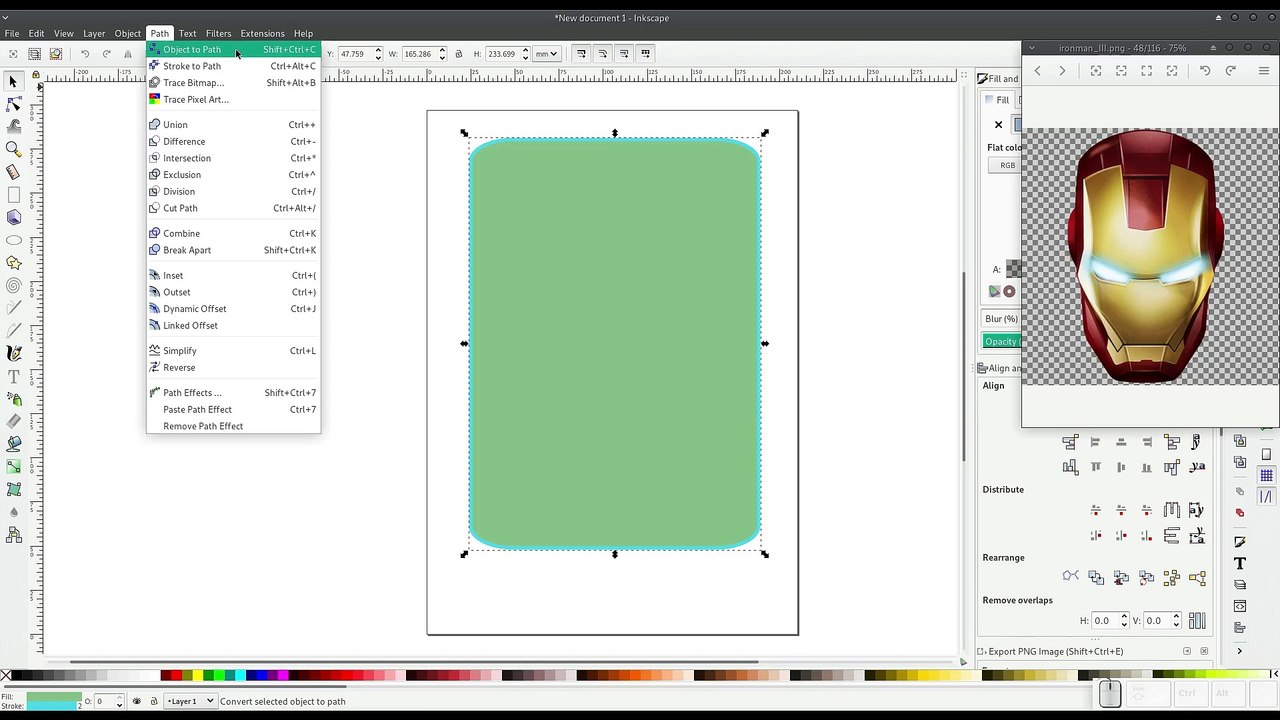
Task: Select the Text tool in left toolbox
Action: point(14,376)
